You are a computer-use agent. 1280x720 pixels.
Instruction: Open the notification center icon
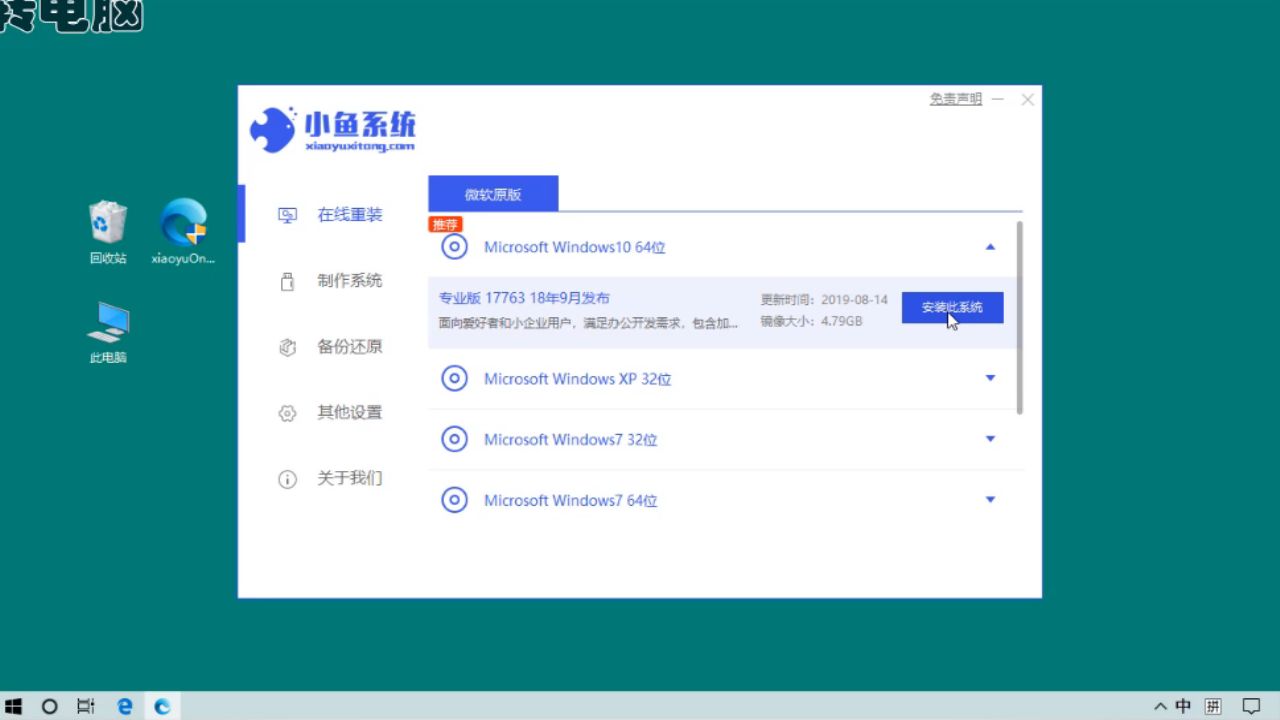click(1250, 706)
